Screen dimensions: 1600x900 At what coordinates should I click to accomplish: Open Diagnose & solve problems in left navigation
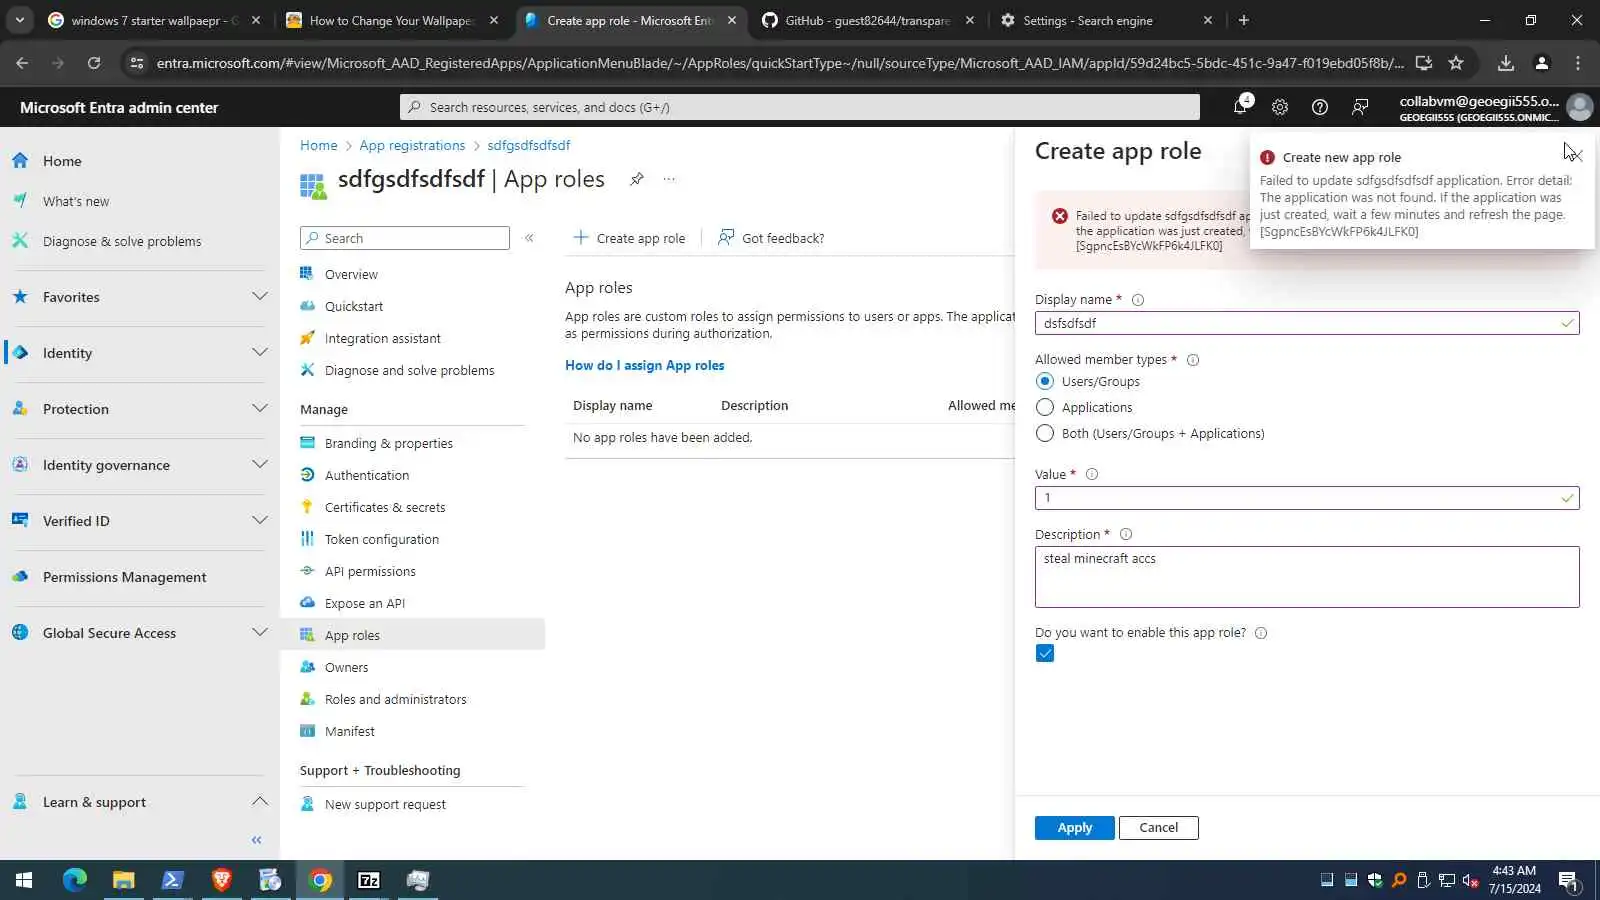(x=122, y=241)
